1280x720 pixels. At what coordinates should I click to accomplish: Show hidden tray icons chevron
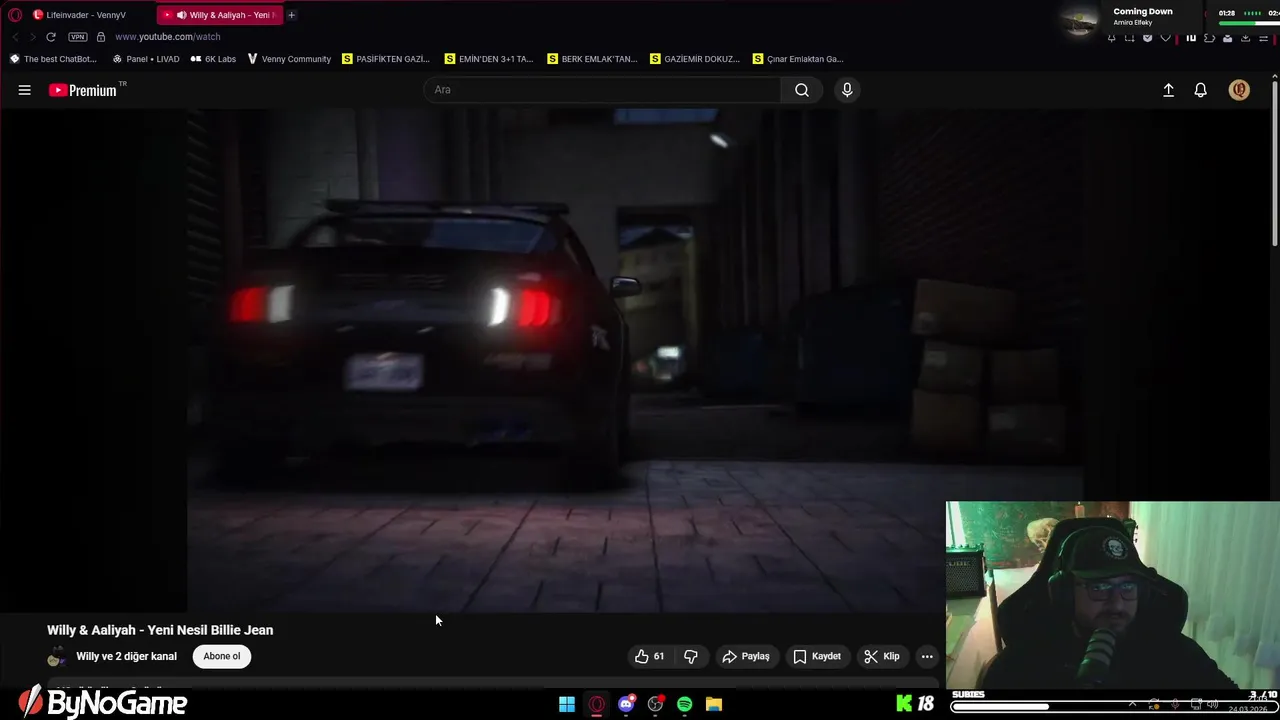[x=1132, y=704]
